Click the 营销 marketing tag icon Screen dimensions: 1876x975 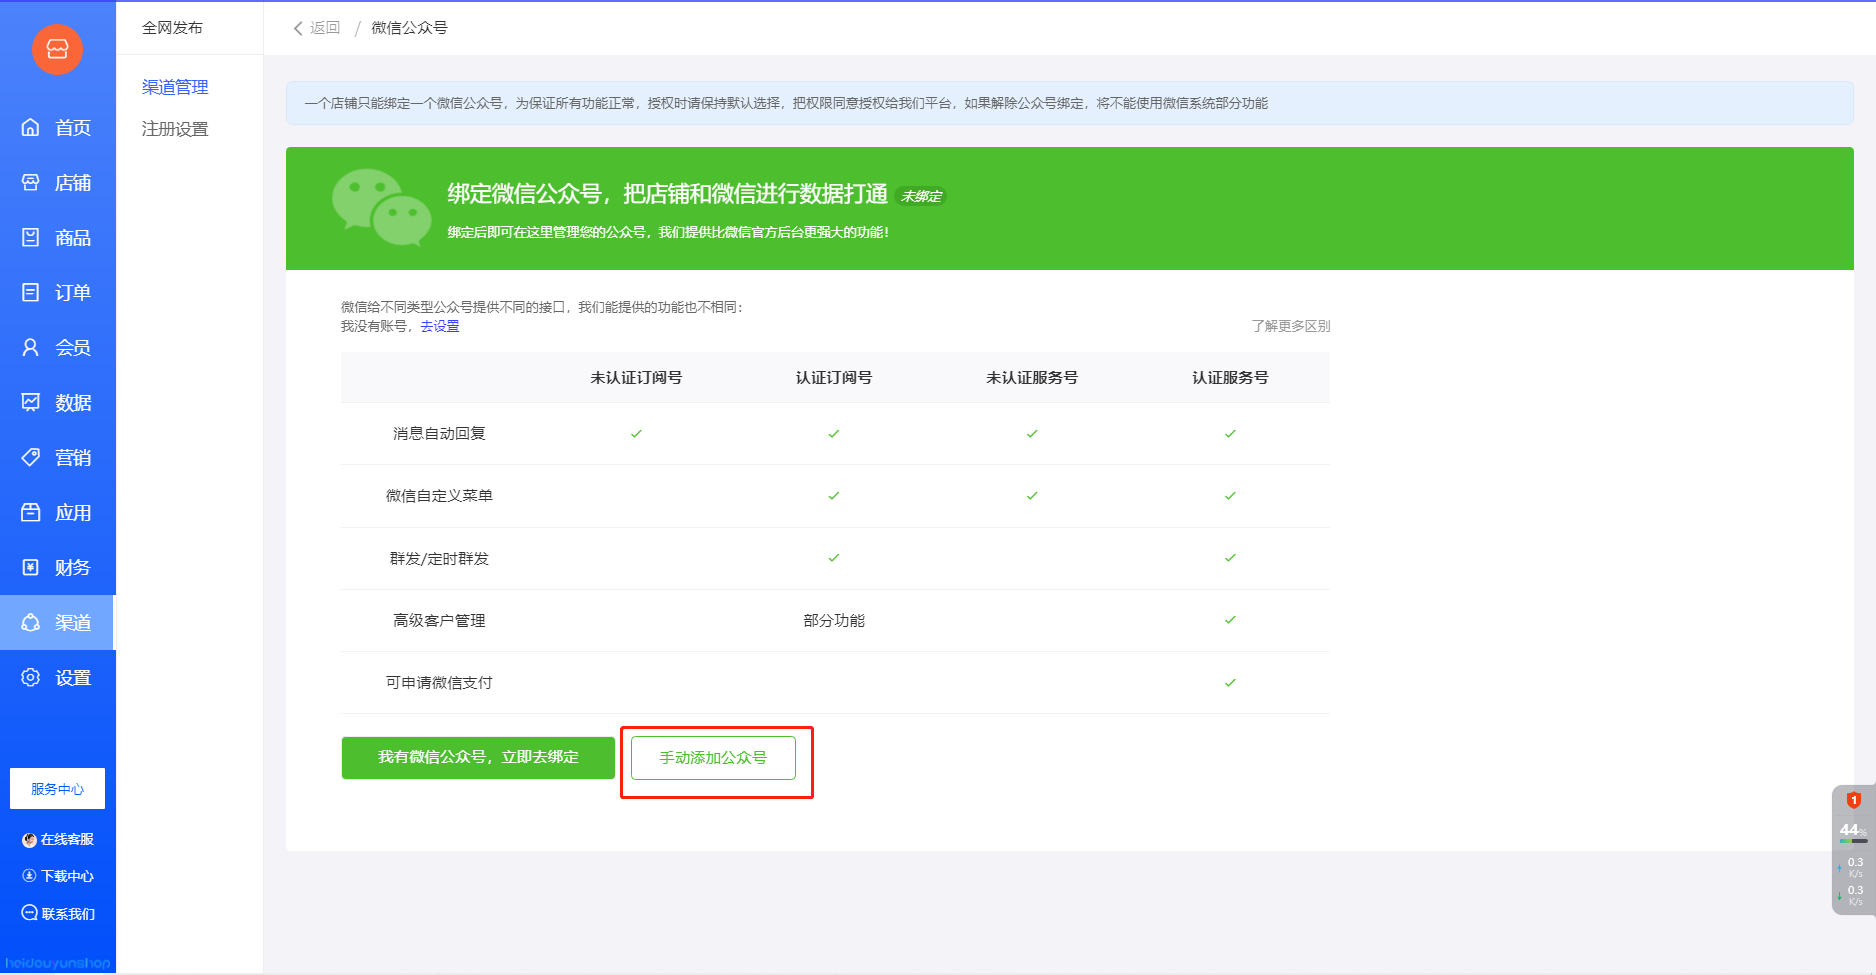[x=31, y=457]
